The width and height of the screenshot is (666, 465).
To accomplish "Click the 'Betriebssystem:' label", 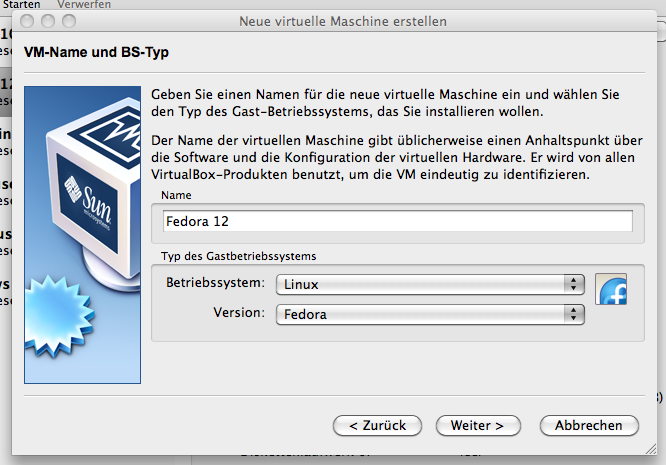I will tap(215, 282).
